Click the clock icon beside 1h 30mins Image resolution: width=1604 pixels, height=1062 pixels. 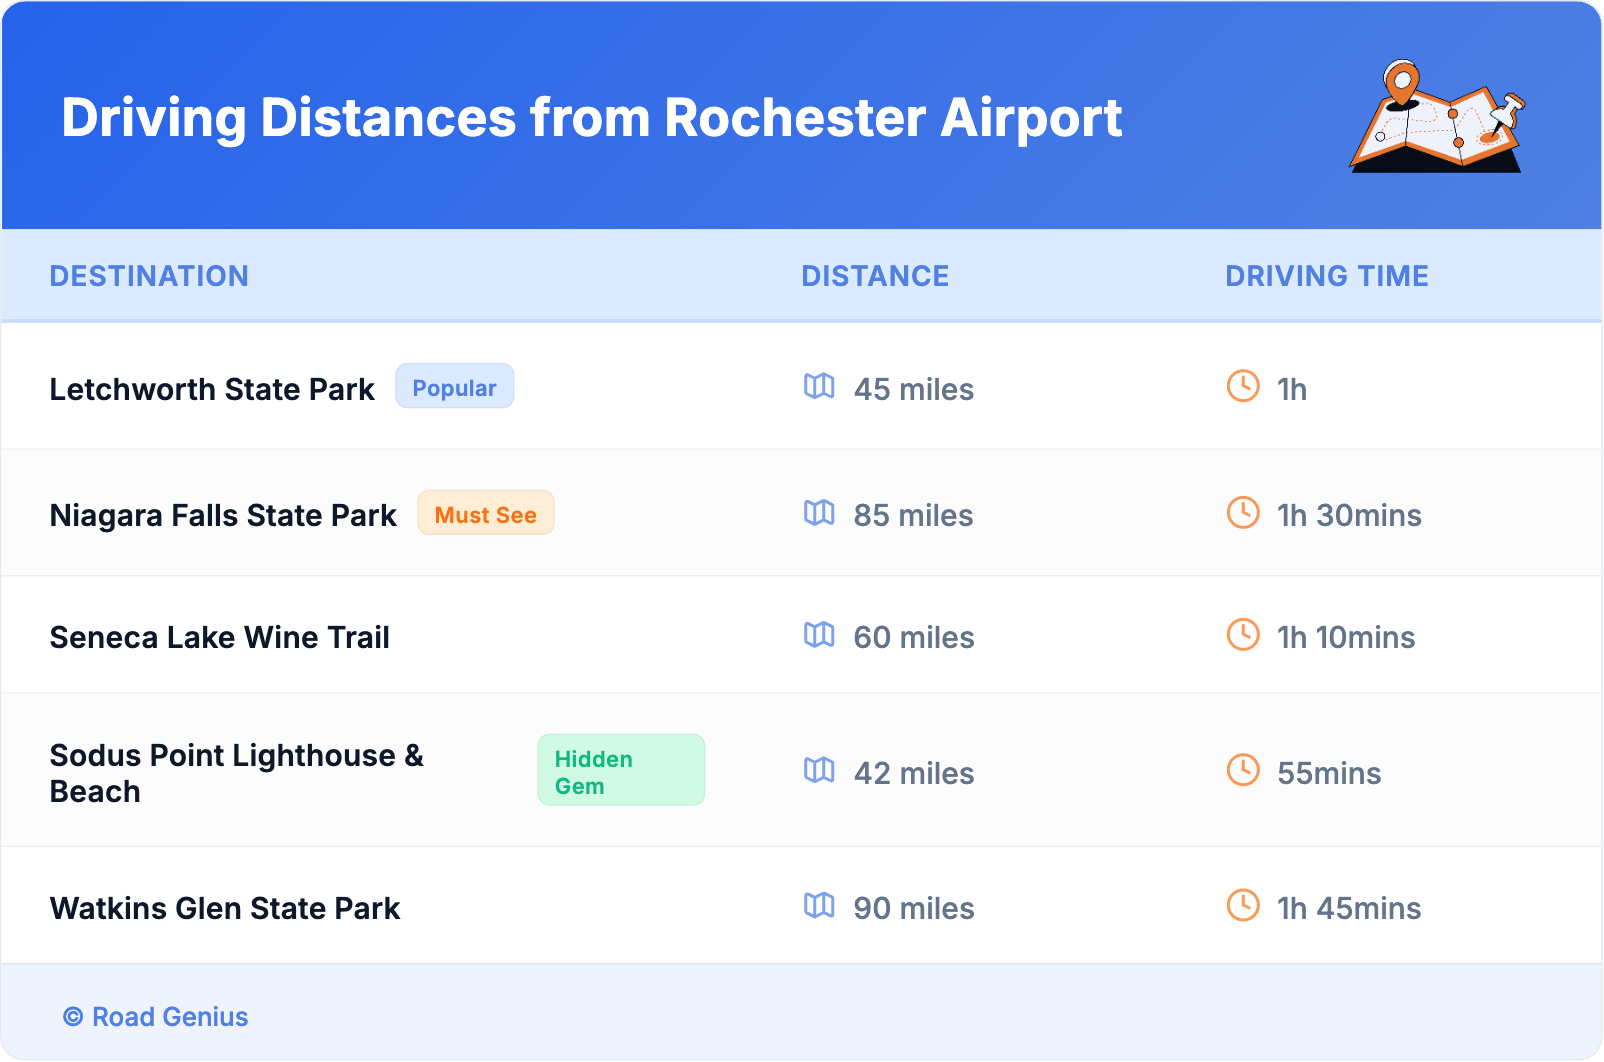1243,512
